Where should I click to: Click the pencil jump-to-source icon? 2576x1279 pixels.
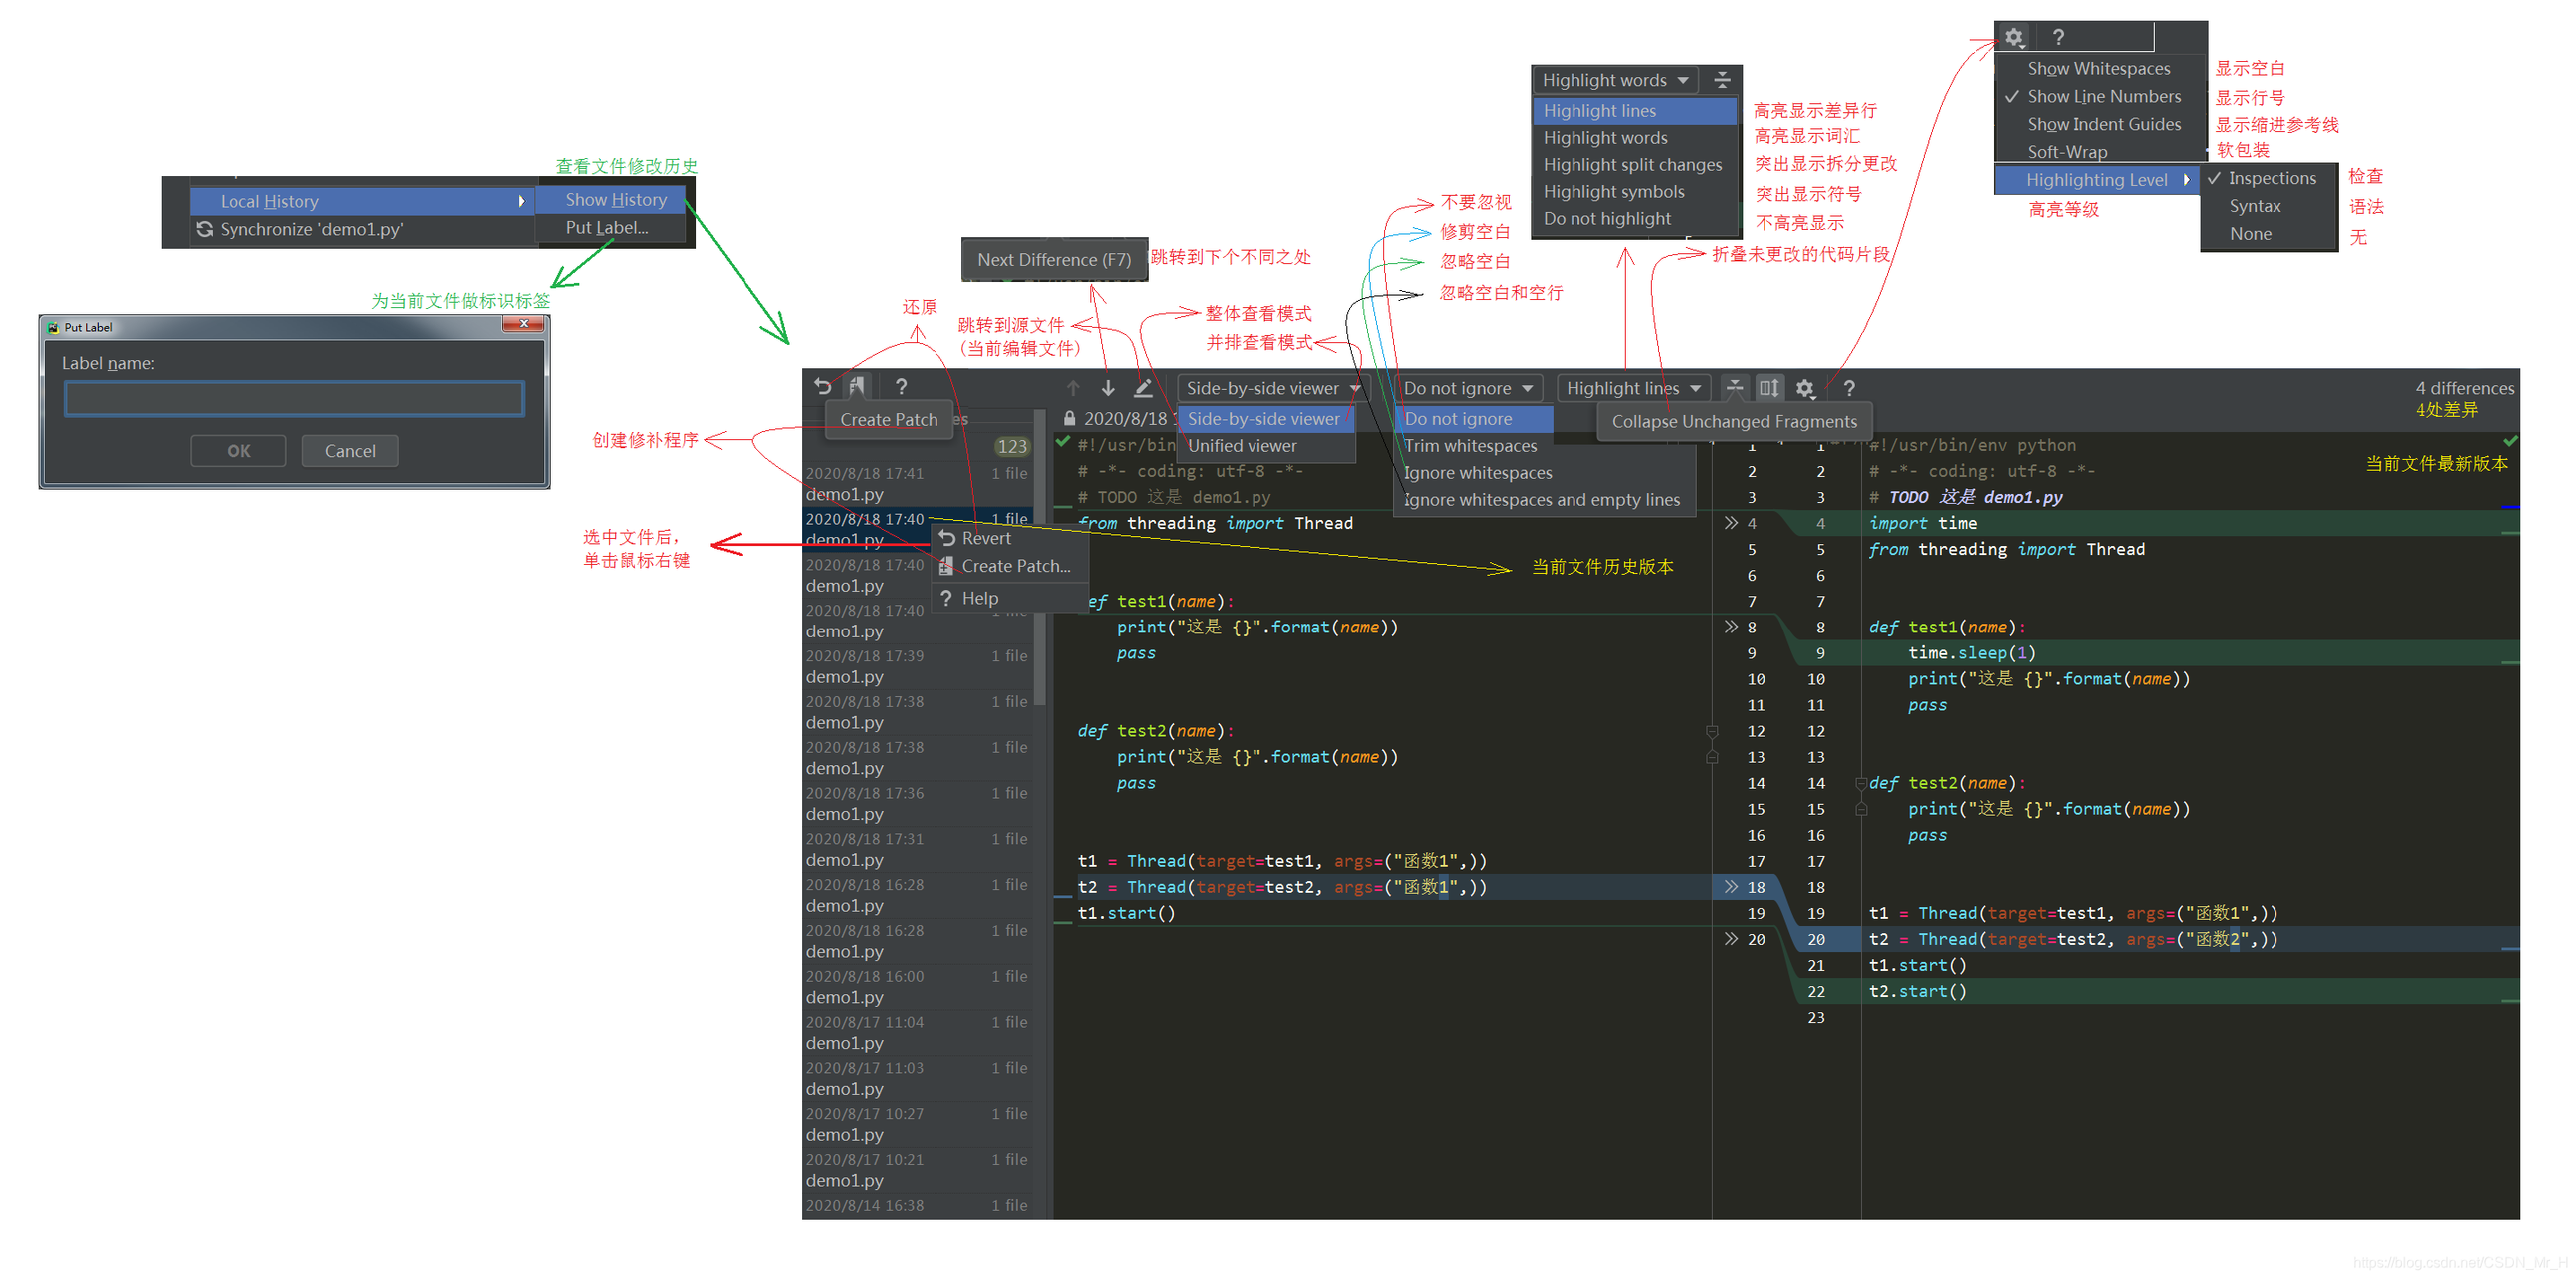point(1143,388)
